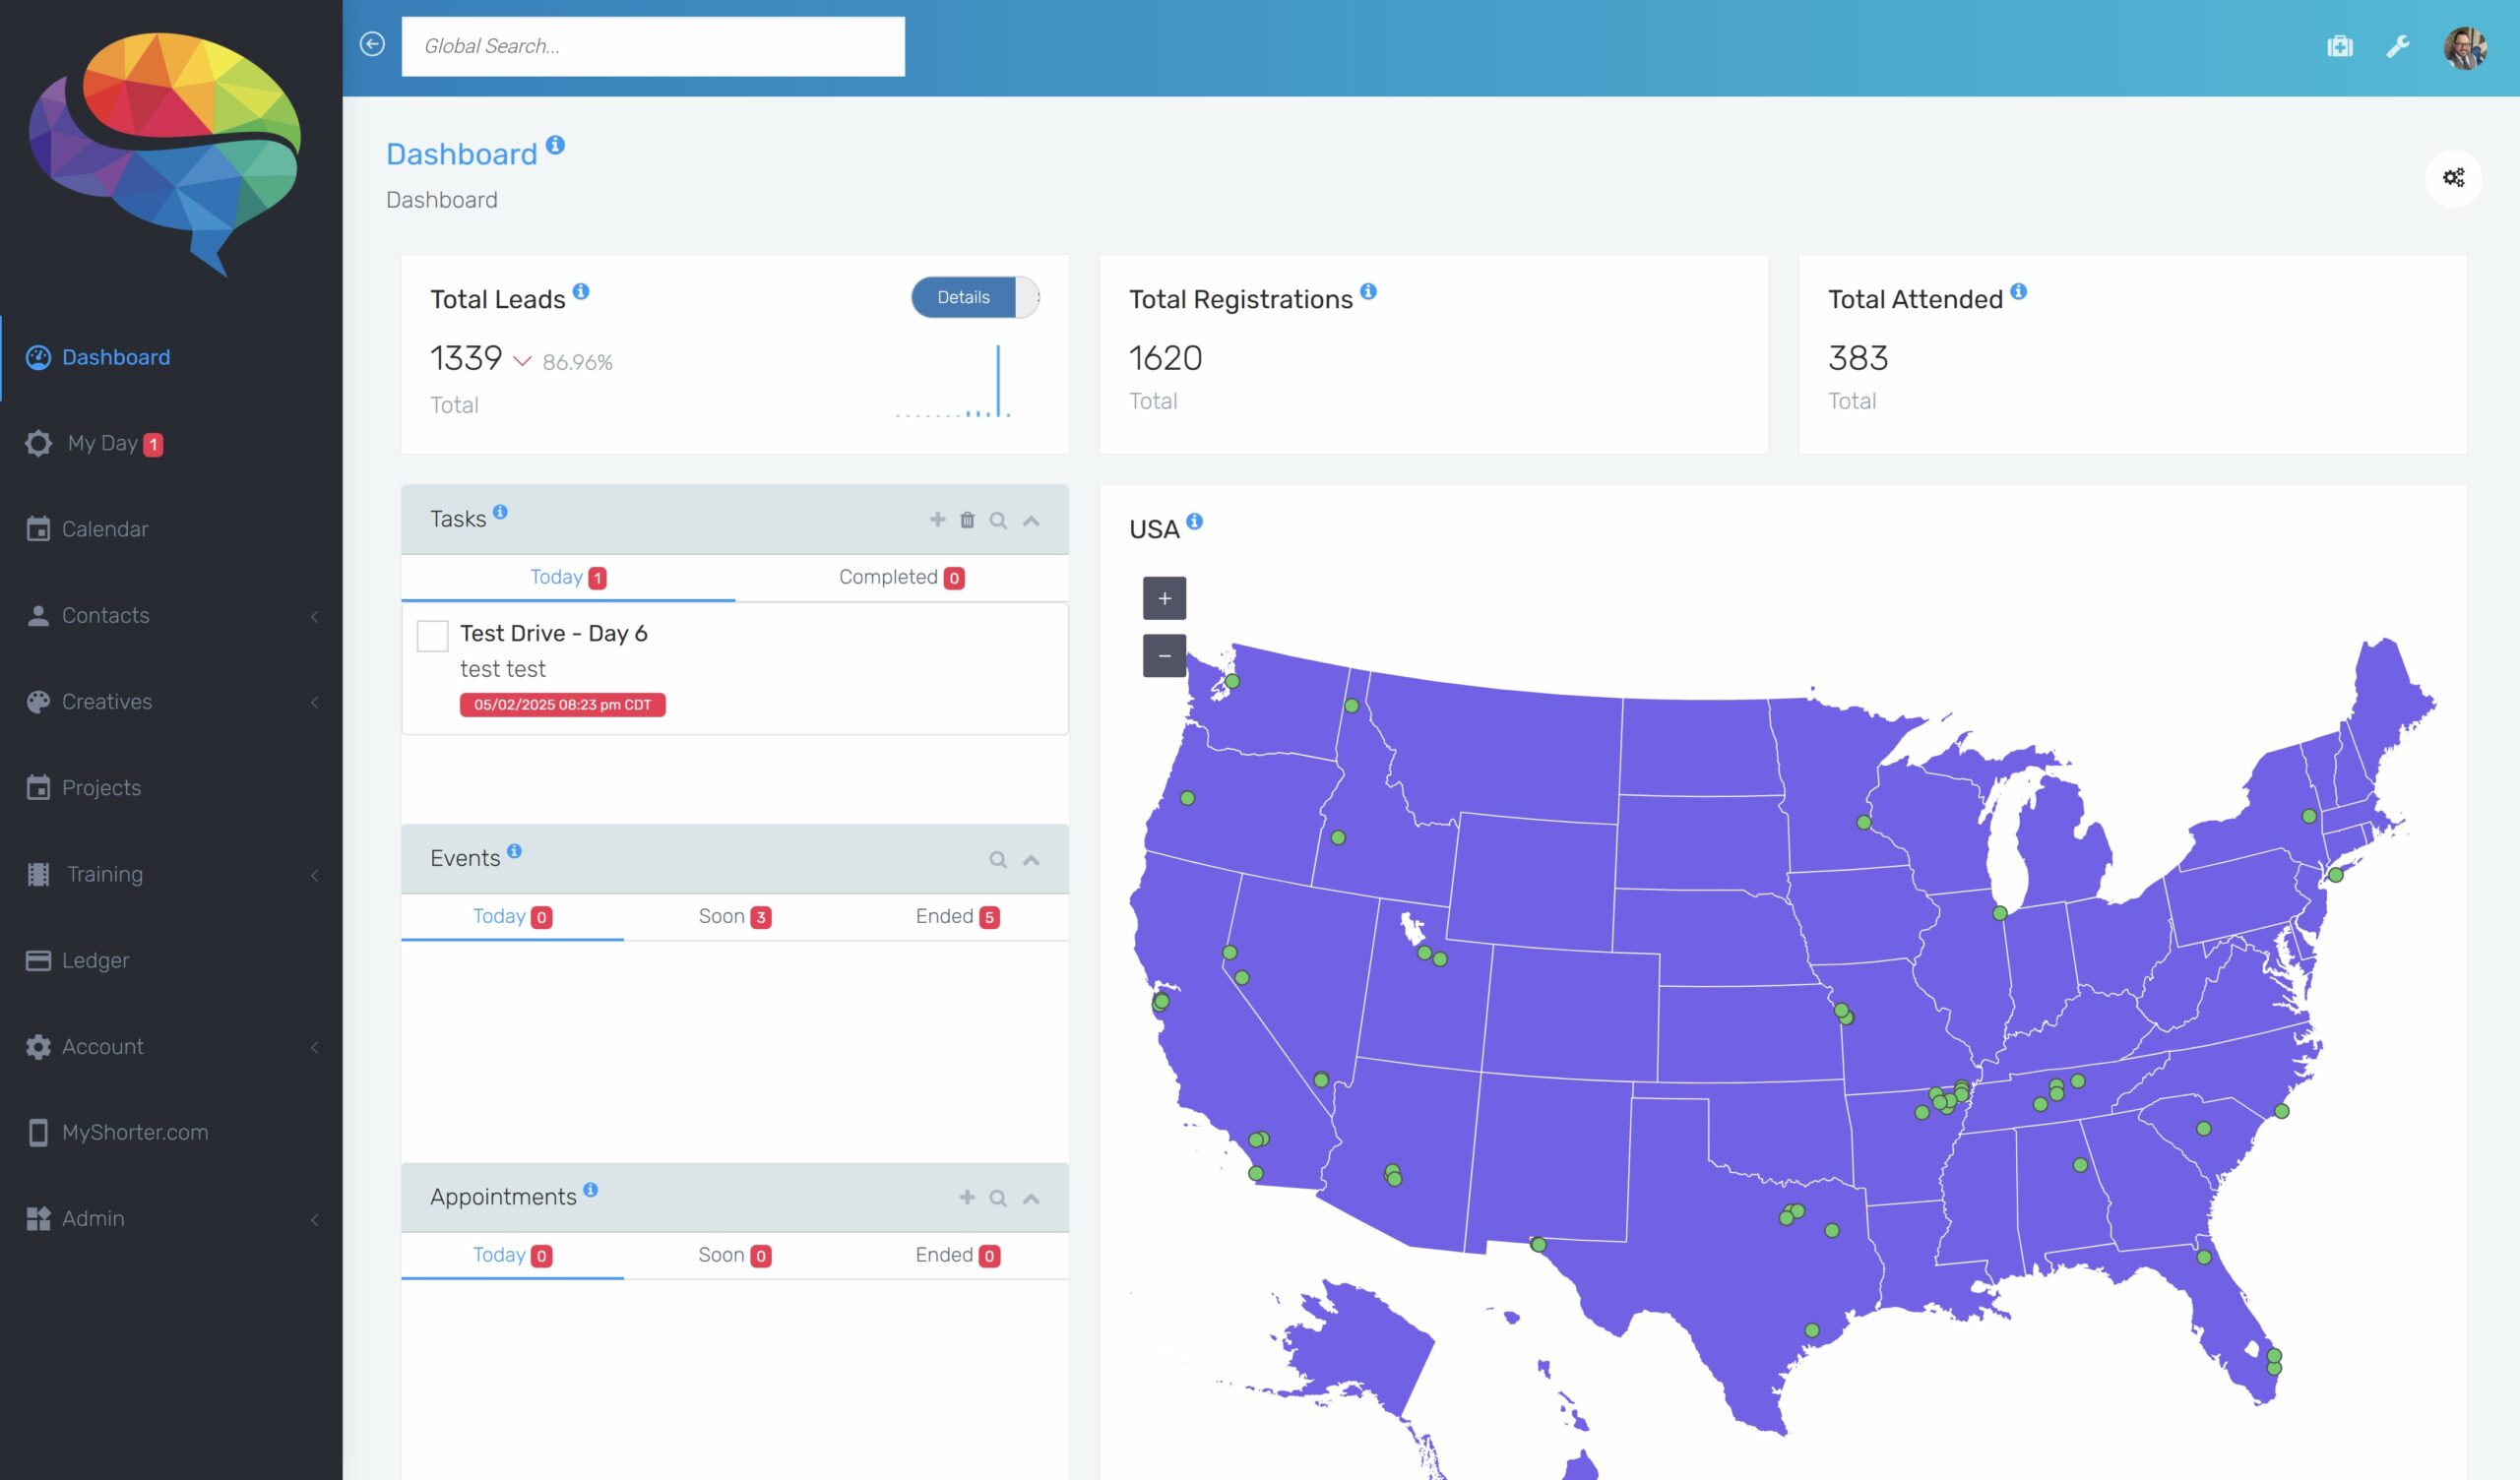Open the search in Events panel
Viewport: 2520px width, 1480px height.
pyautogui.click(x=998, y=860)
